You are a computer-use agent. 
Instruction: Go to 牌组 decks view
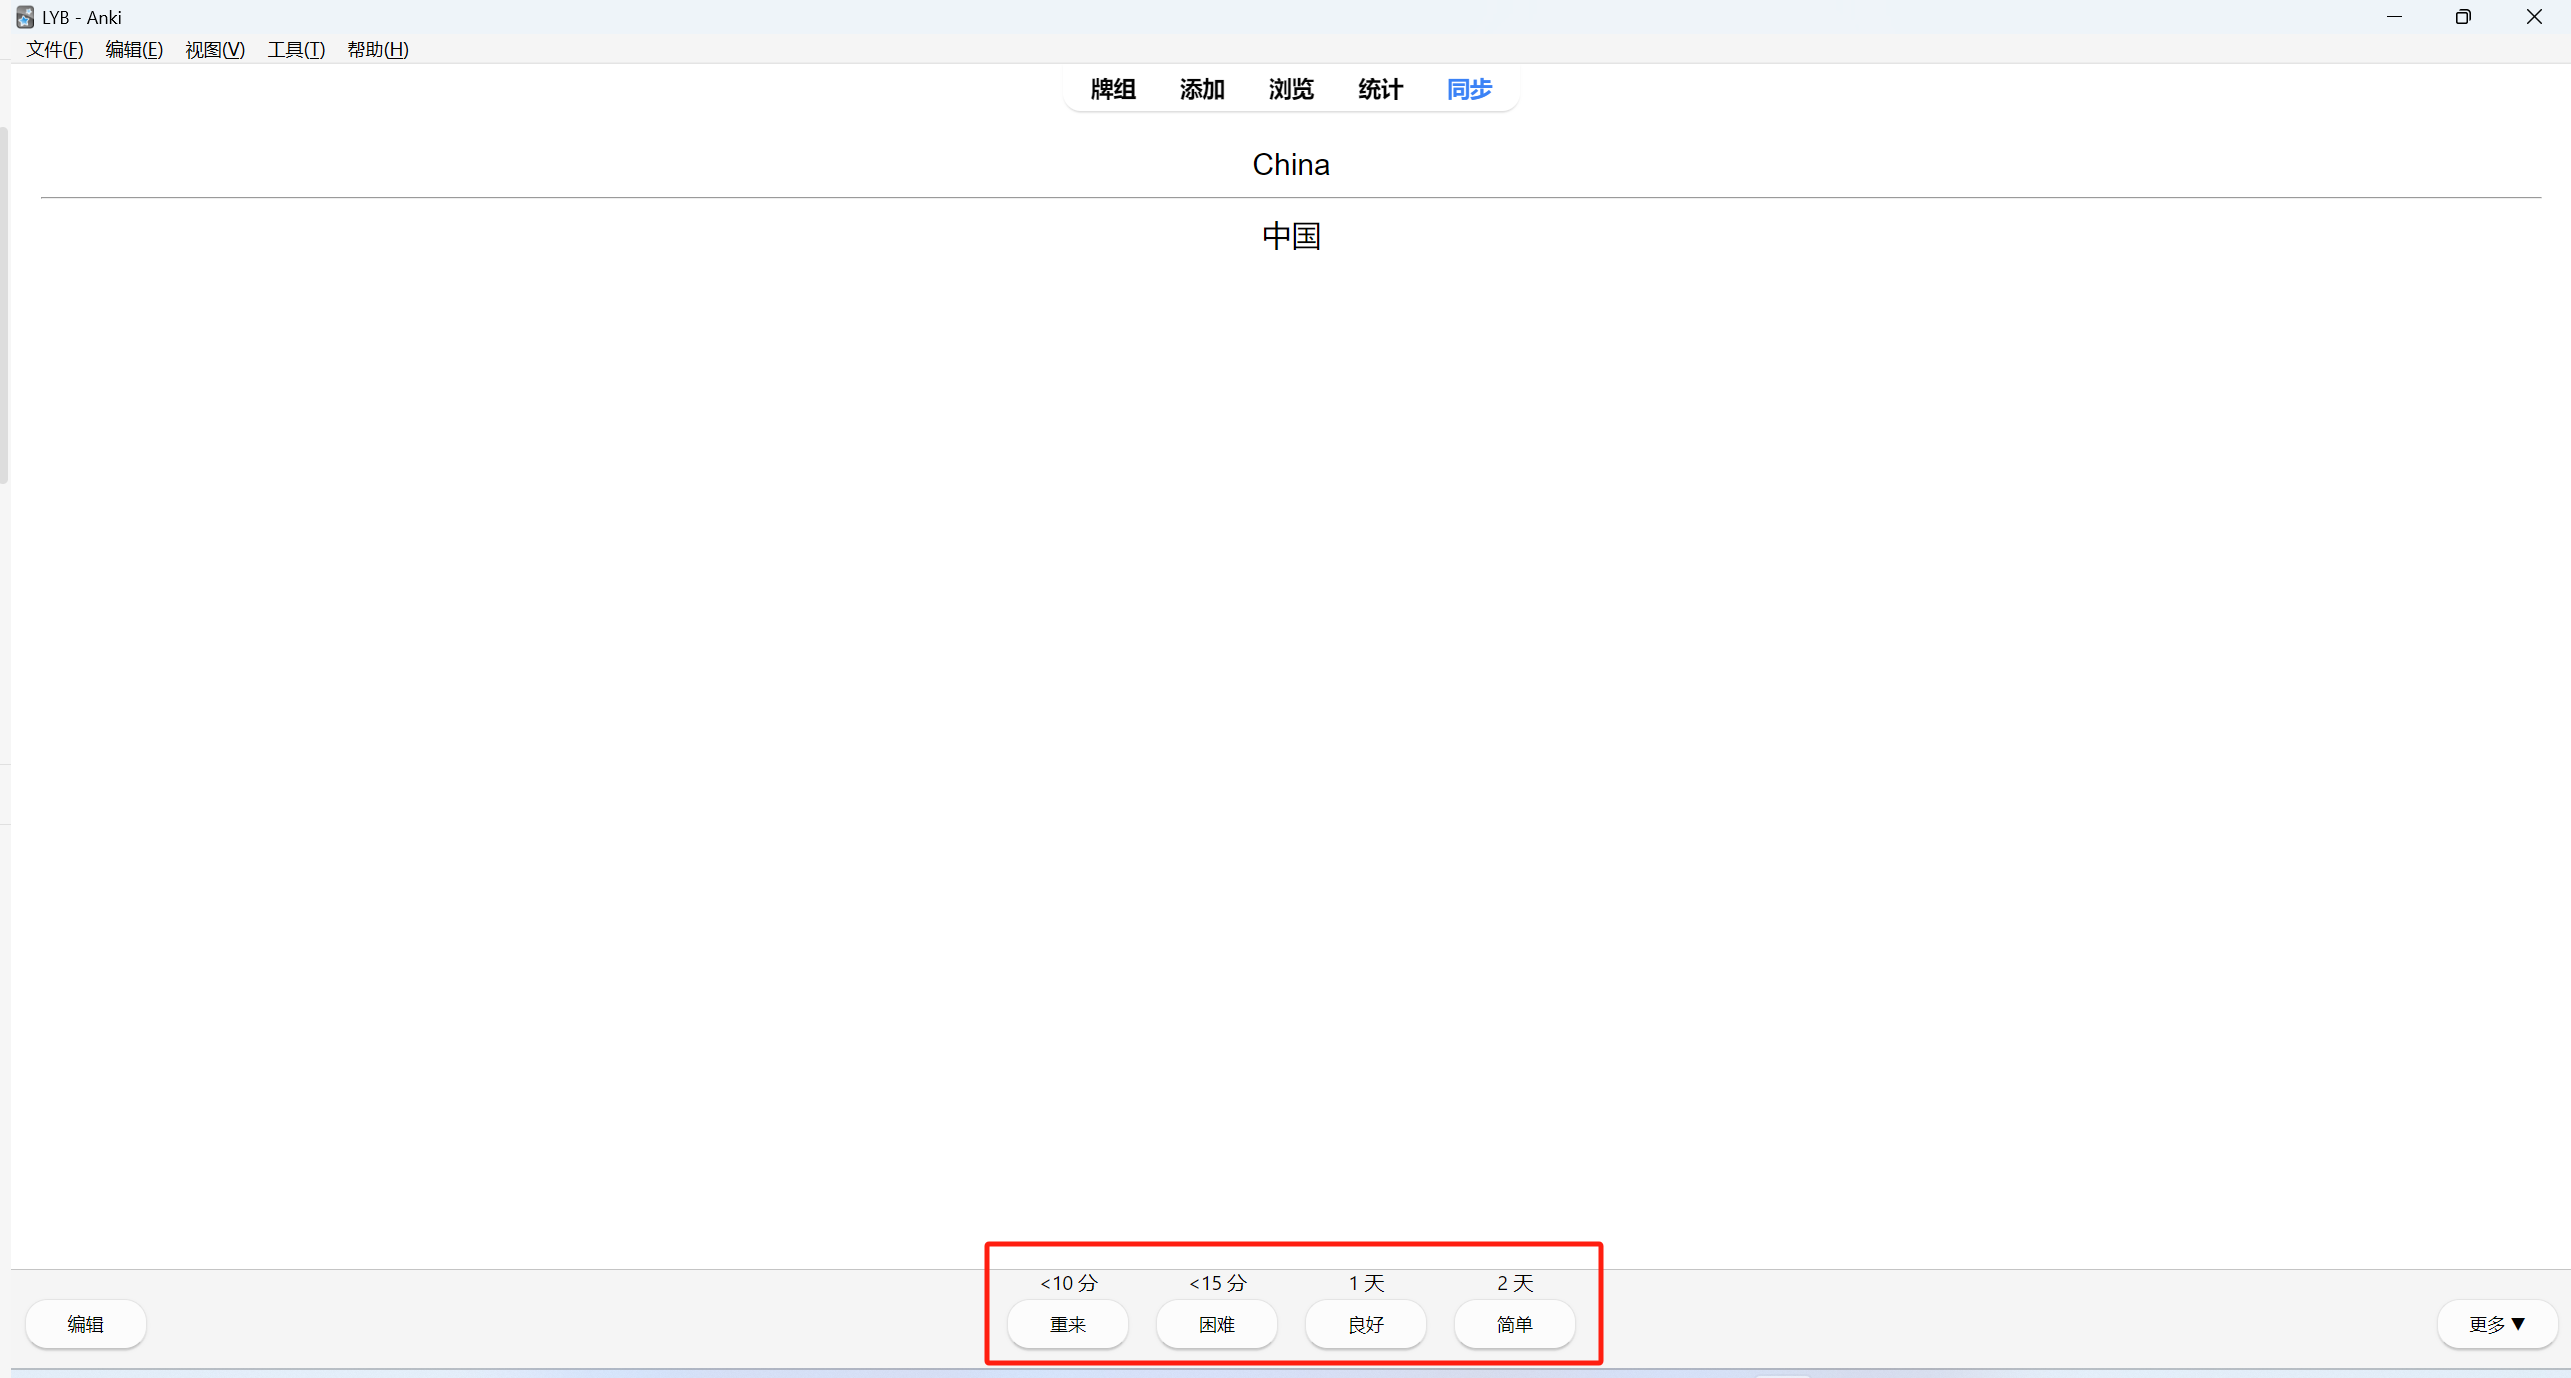[x=1113, y=89]
